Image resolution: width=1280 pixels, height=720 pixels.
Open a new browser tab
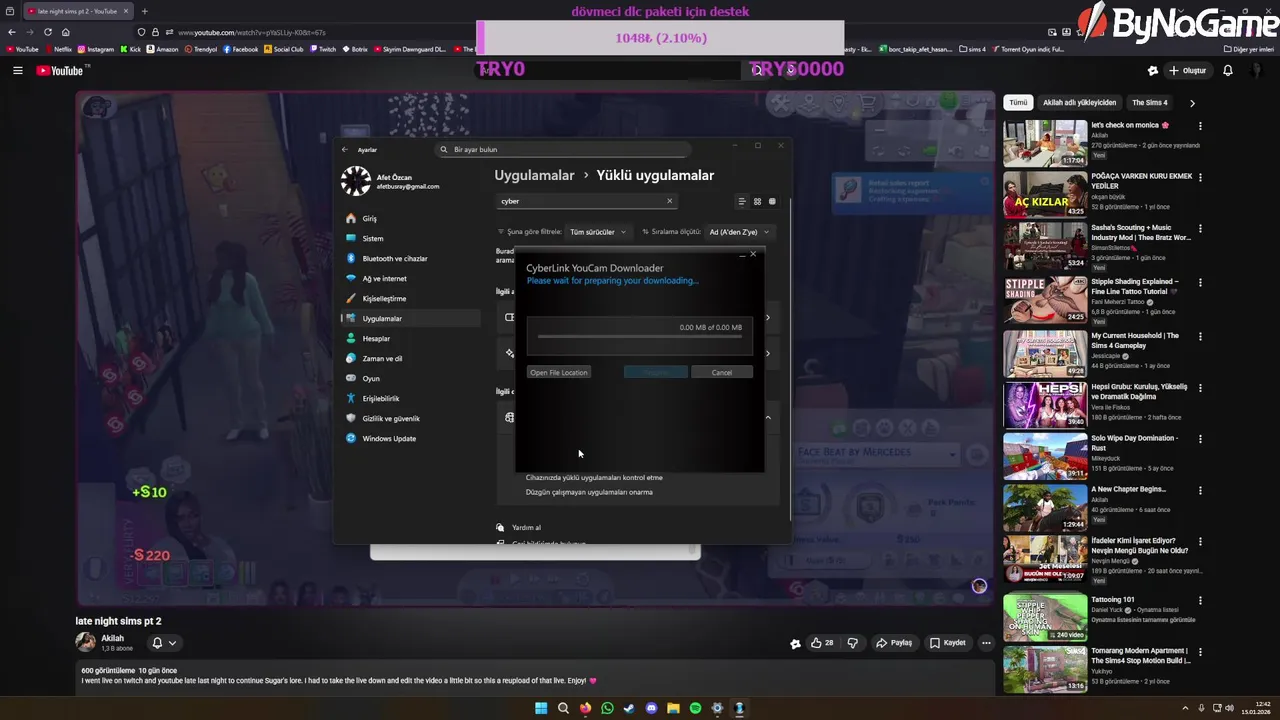pos(144,11)
